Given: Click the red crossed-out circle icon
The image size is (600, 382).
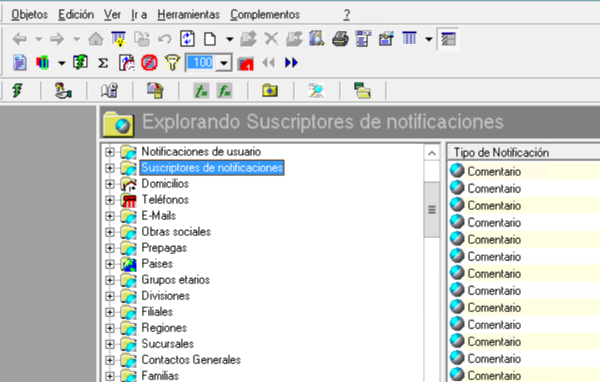Looking at the screenshot, I should 149,62.
